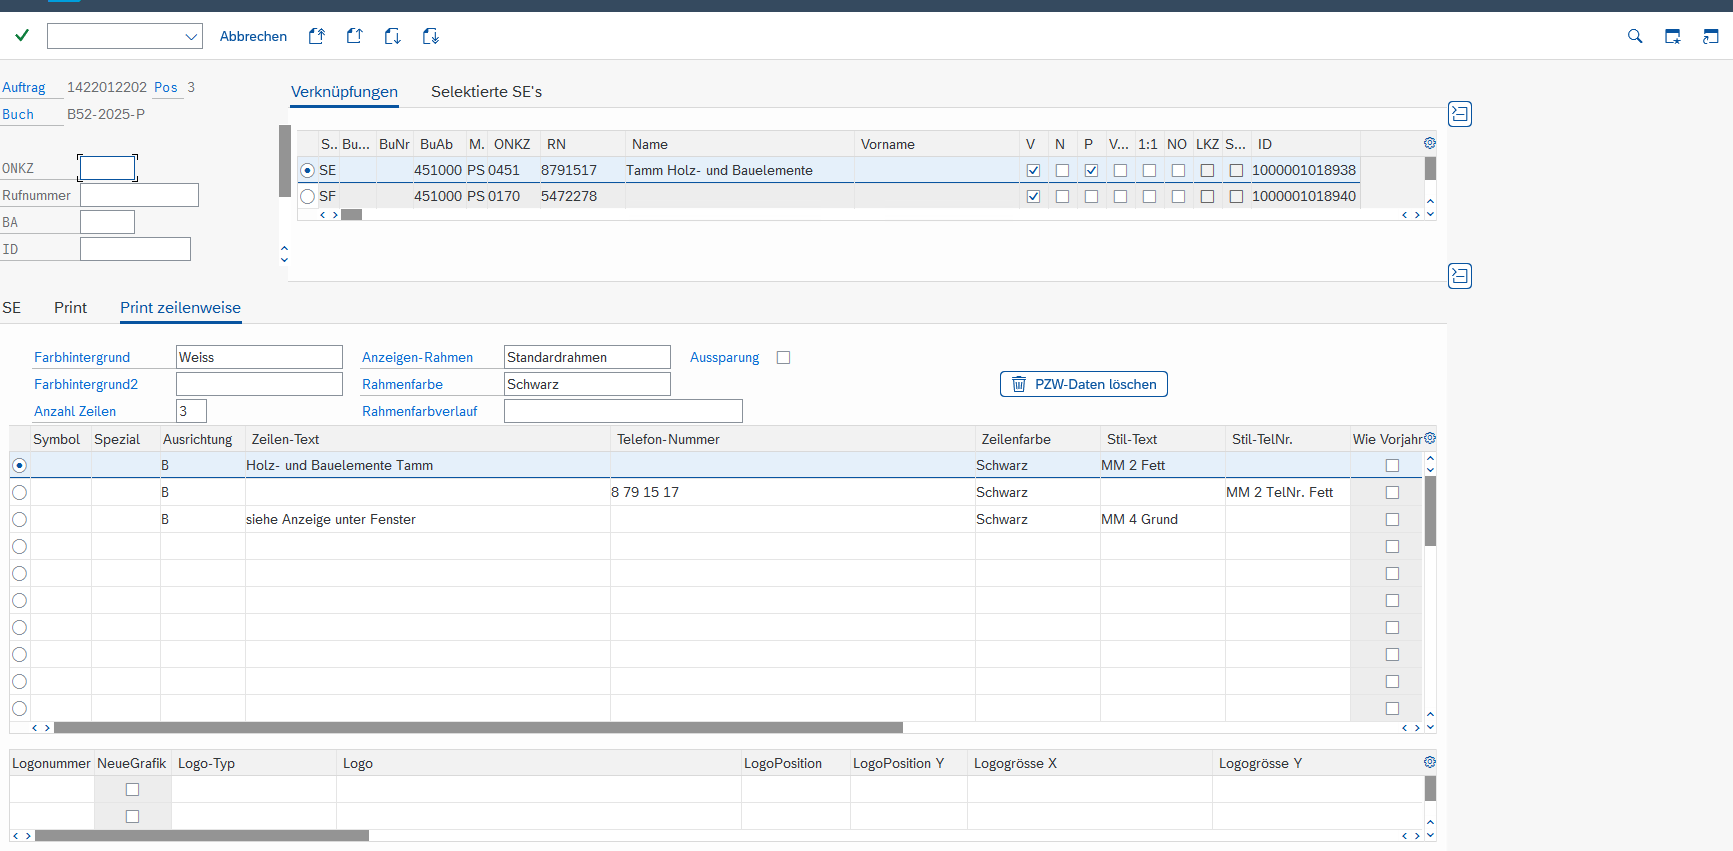Open a new GUI window icon

pos(1673,36)
